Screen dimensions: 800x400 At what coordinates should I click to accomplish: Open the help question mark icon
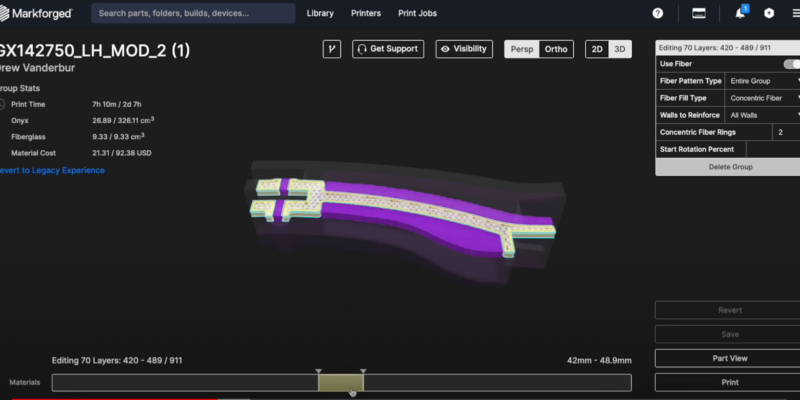click(x=657, y=13)
